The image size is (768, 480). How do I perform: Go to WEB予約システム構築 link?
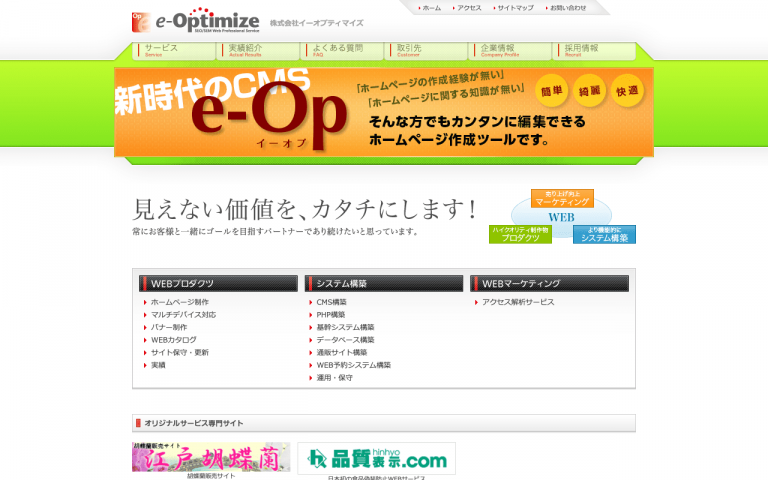(x=353, y=365)
